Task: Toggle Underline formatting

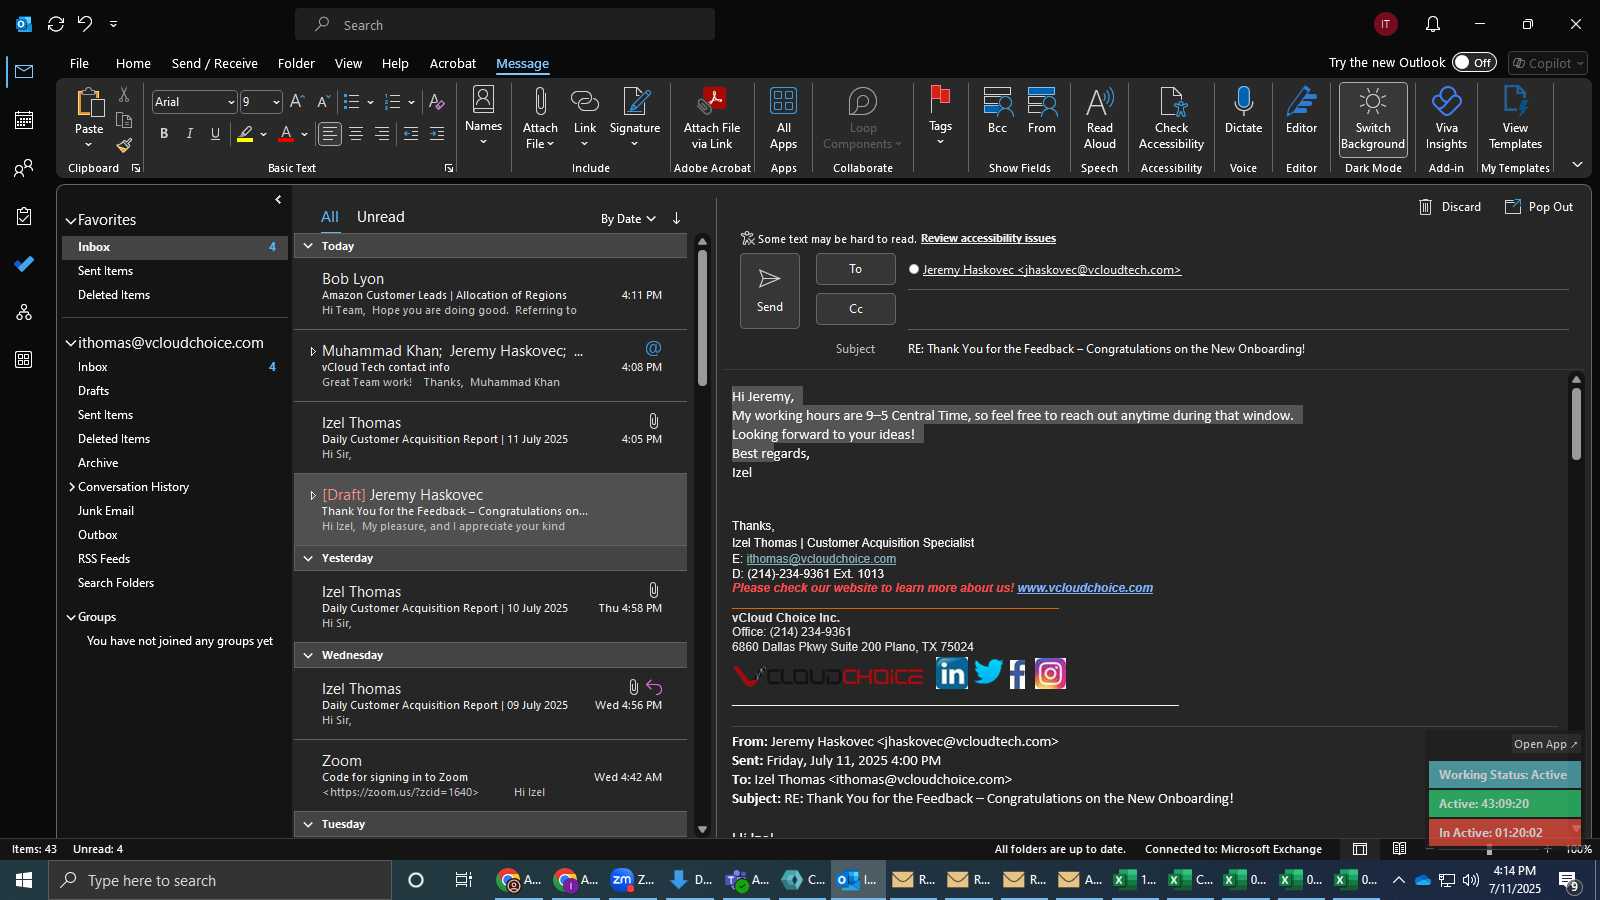Action: 215,133
